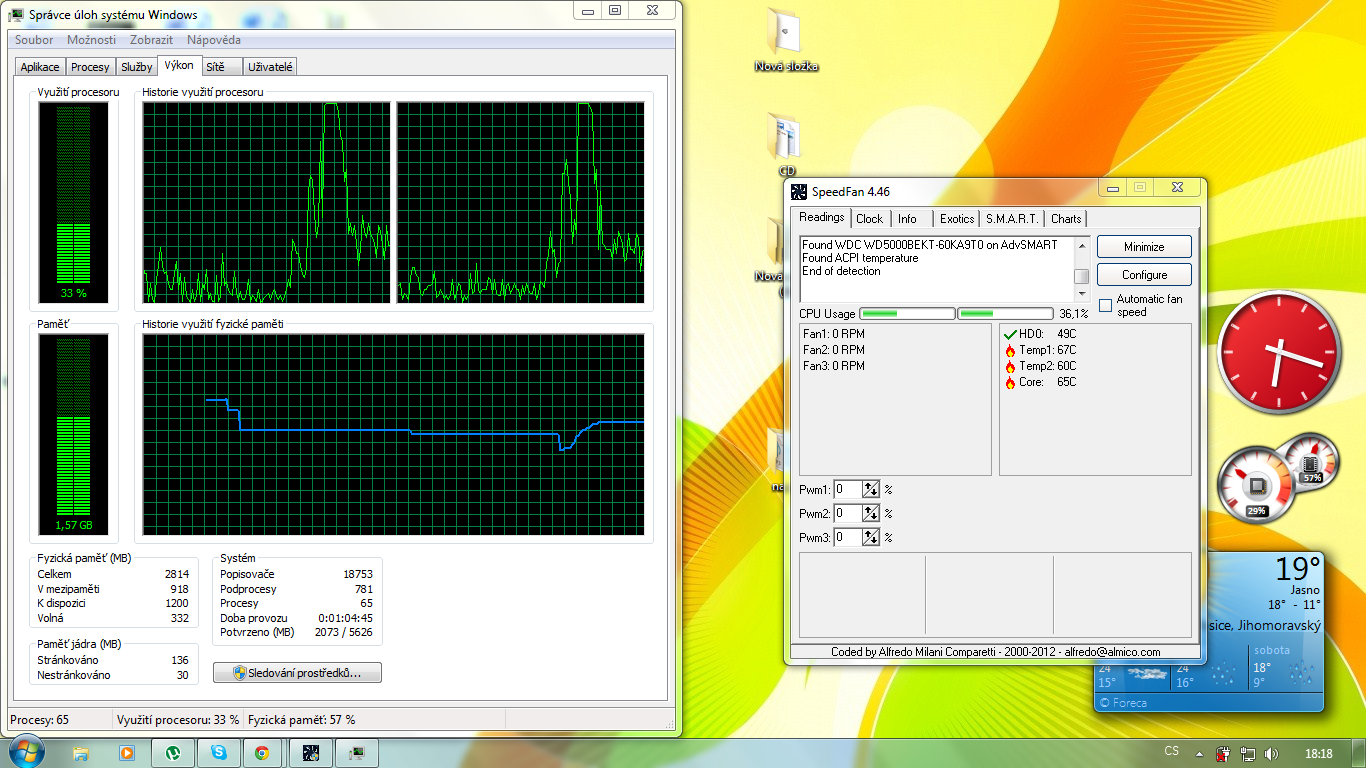Click the battery power tray icon
This screenshot has width=1366, height=768.
pos(1222,753)
